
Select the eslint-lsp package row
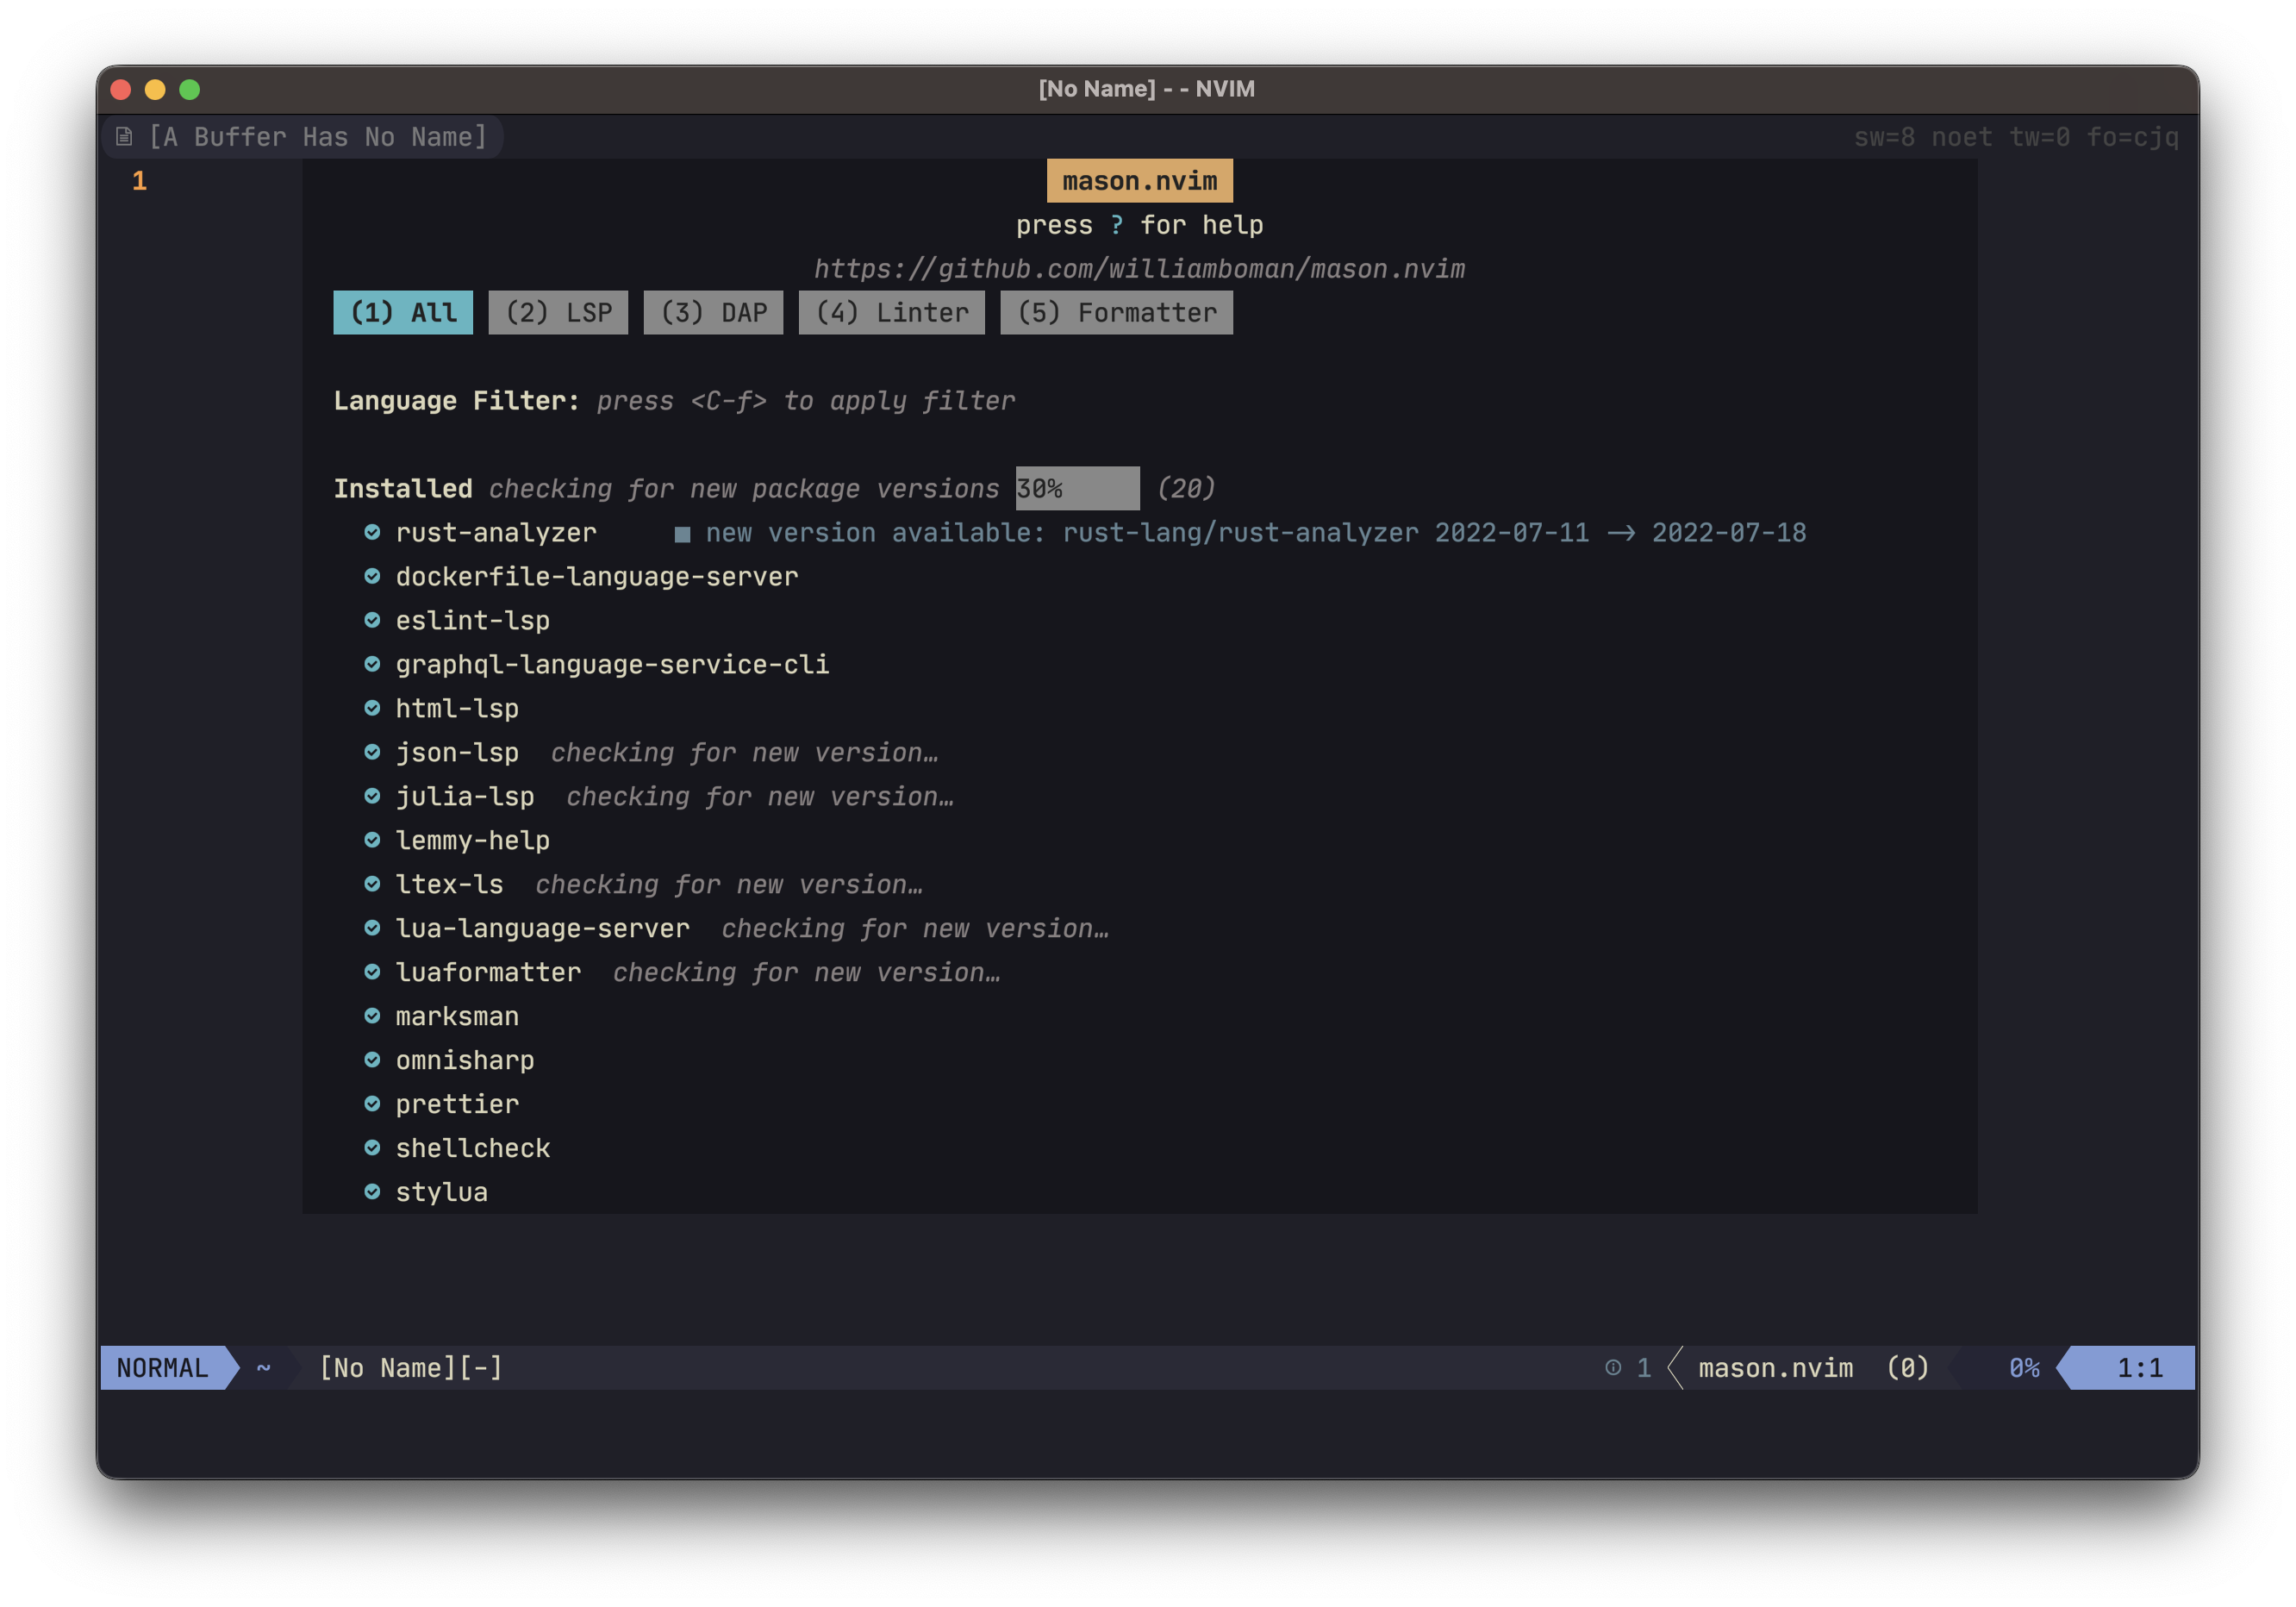point(473,621)
